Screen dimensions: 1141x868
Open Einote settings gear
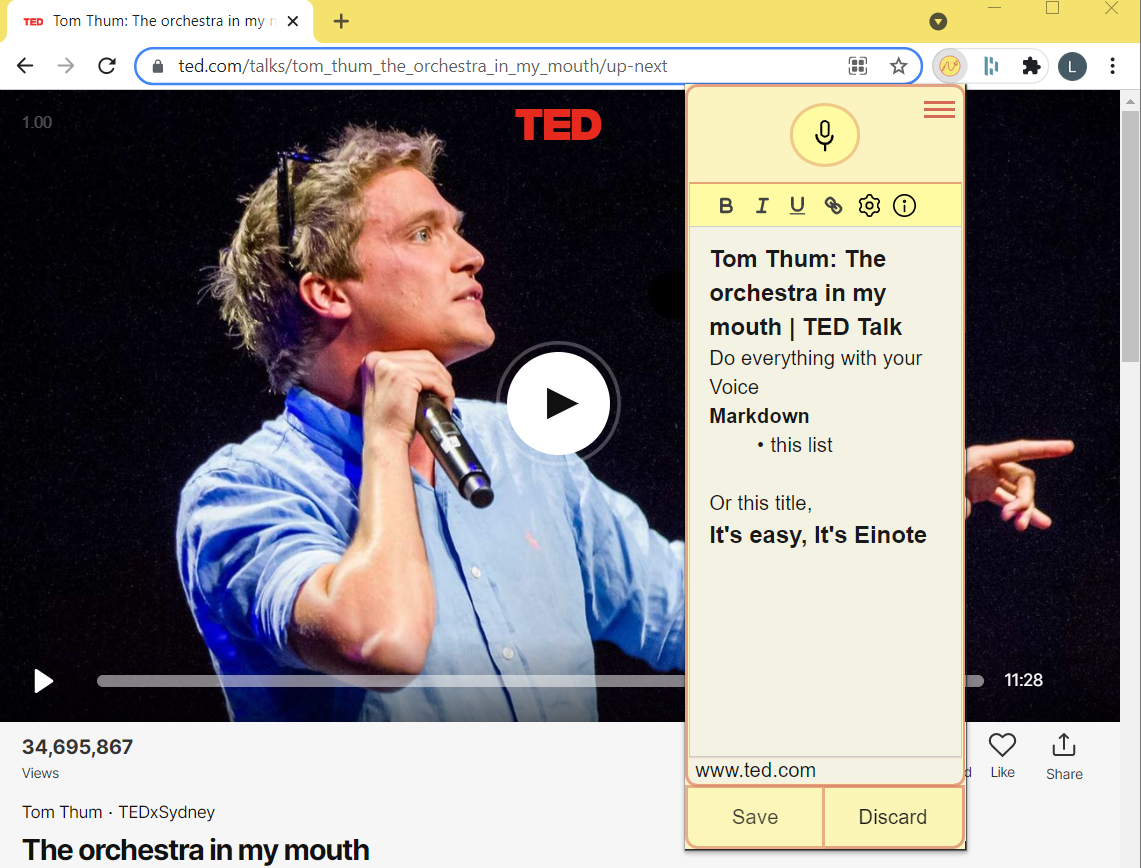coord(869,206)
